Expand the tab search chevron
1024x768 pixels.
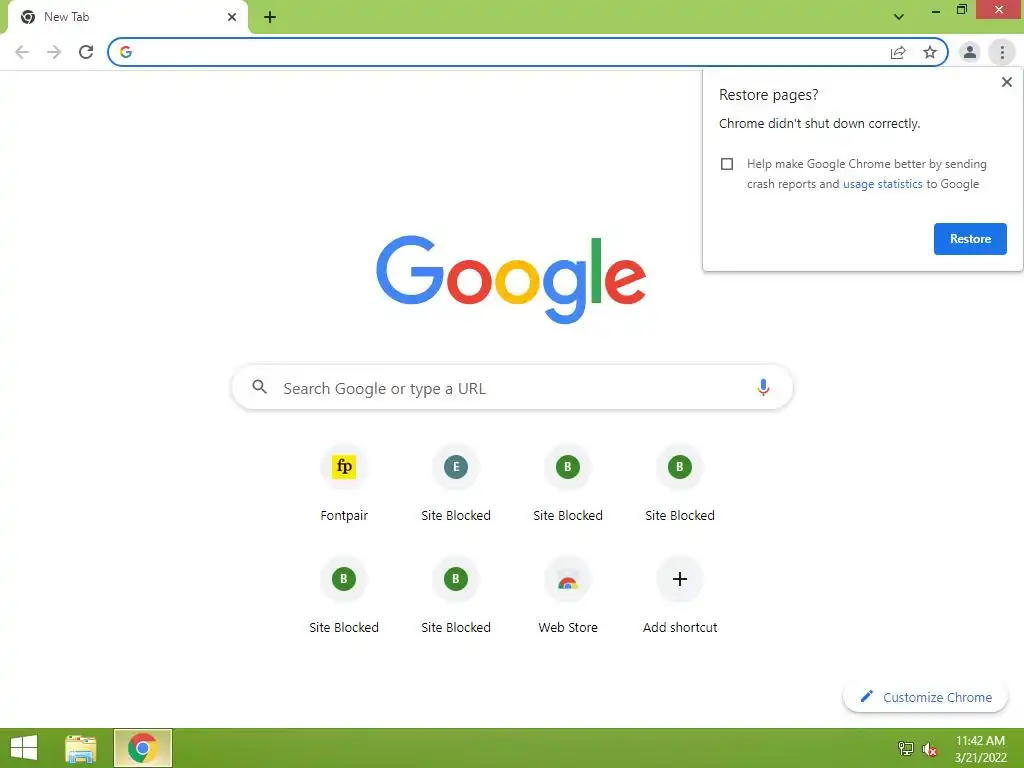point(899,17)
